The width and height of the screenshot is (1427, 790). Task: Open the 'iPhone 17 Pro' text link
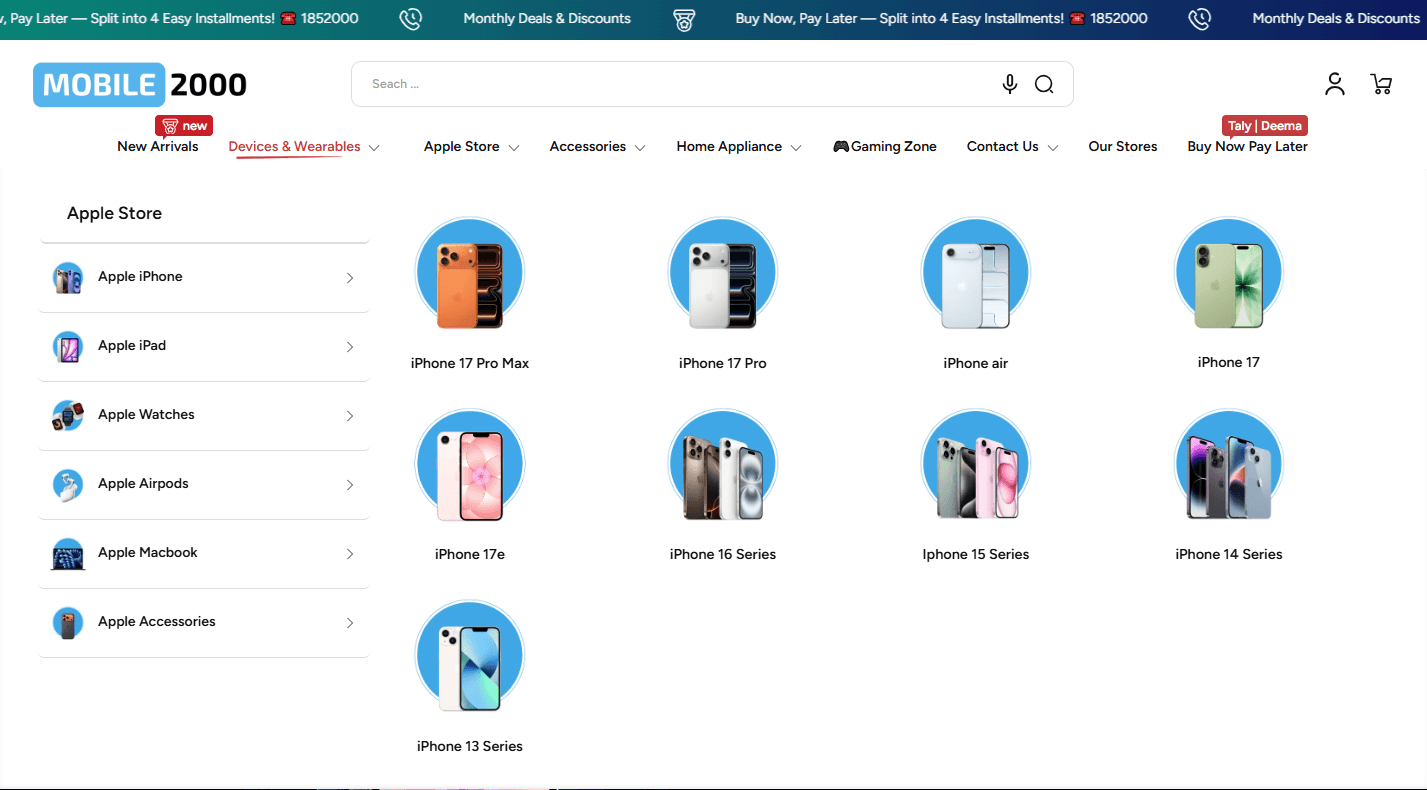723,363
